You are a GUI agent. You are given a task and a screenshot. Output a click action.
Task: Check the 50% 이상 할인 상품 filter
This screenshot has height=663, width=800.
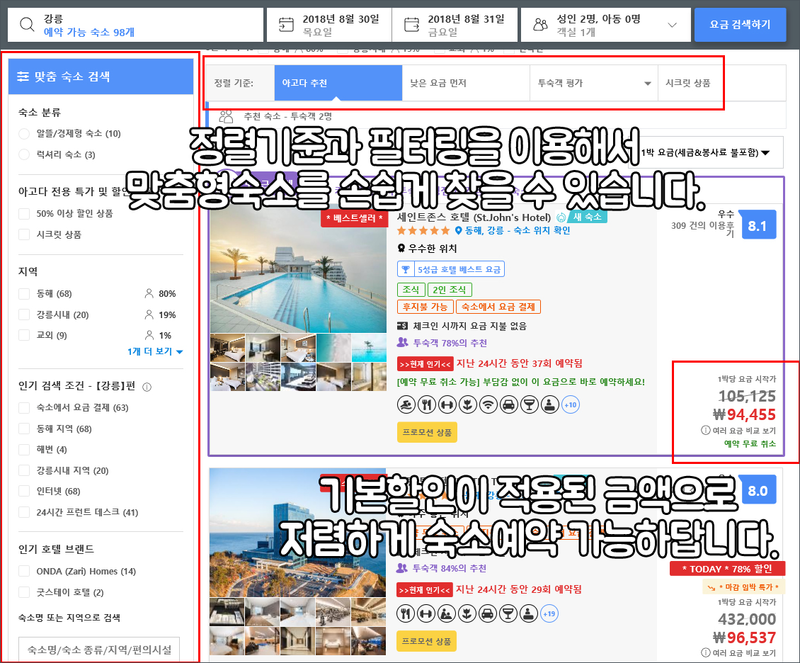click(x=24, y=213)
